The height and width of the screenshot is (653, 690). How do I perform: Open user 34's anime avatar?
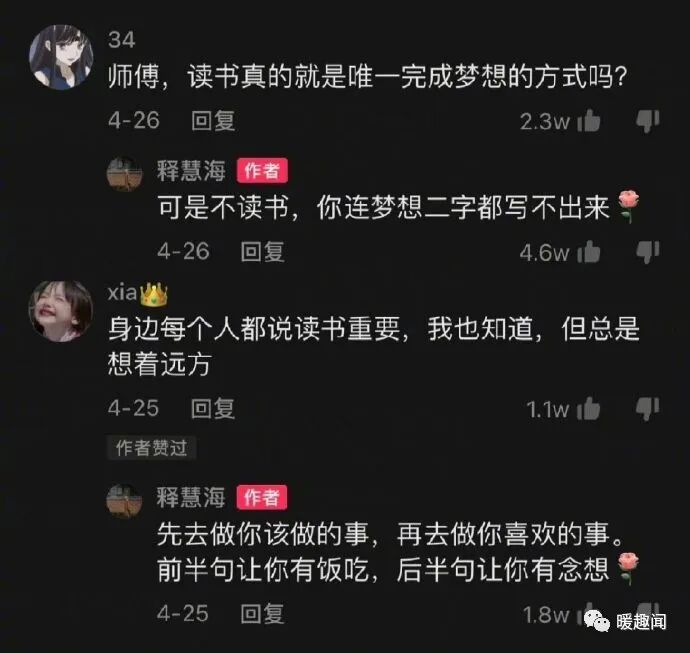click(x=61, y=57)
